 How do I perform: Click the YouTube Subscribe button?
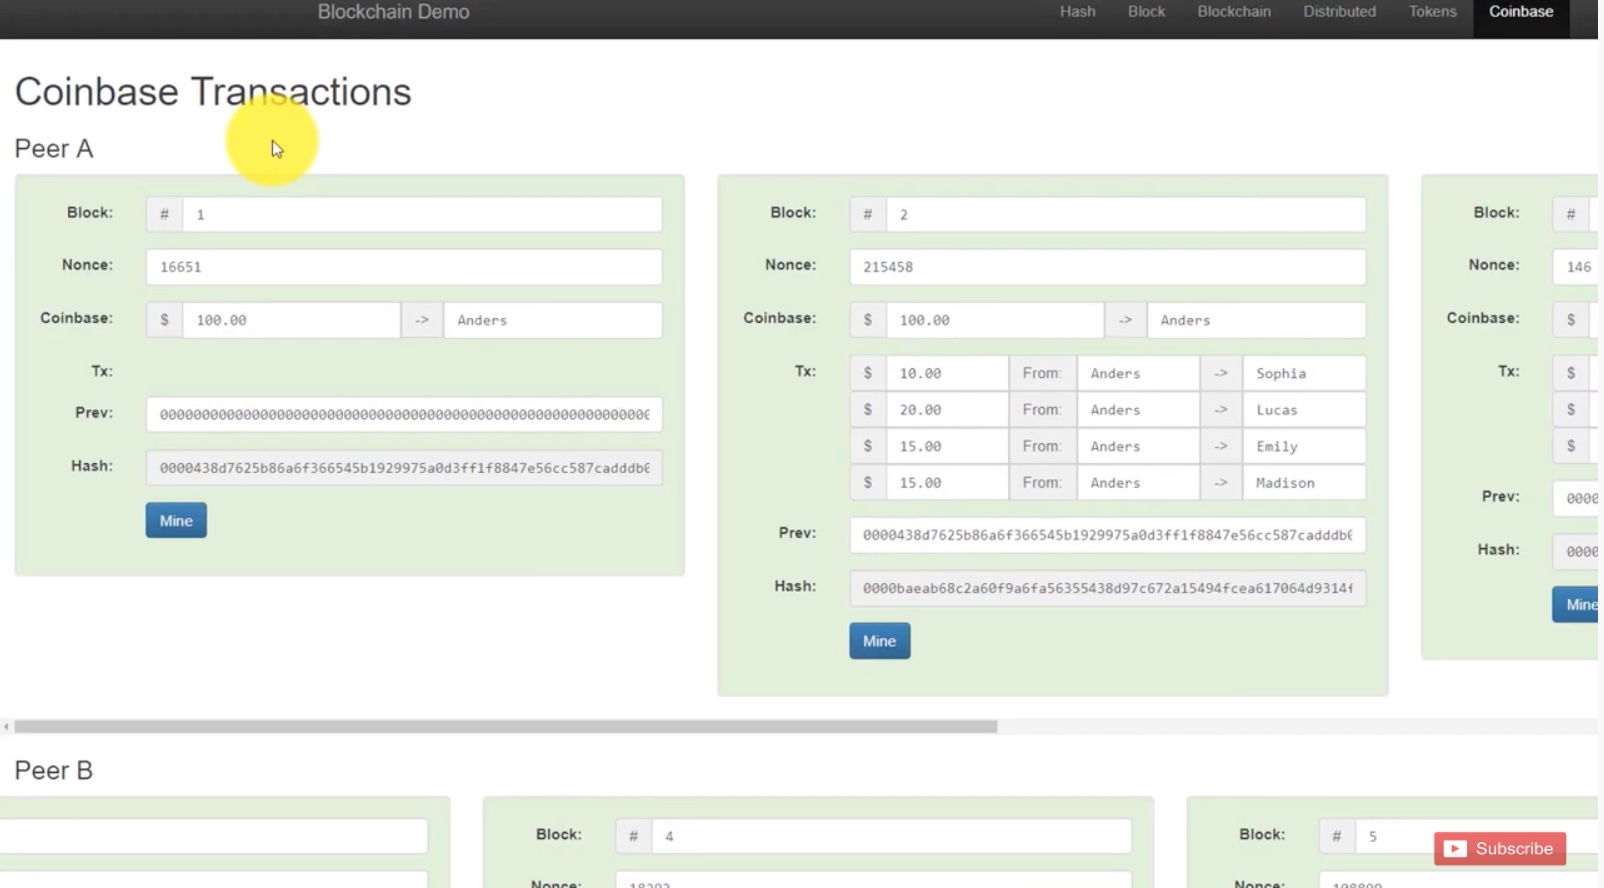[1499, 849]
